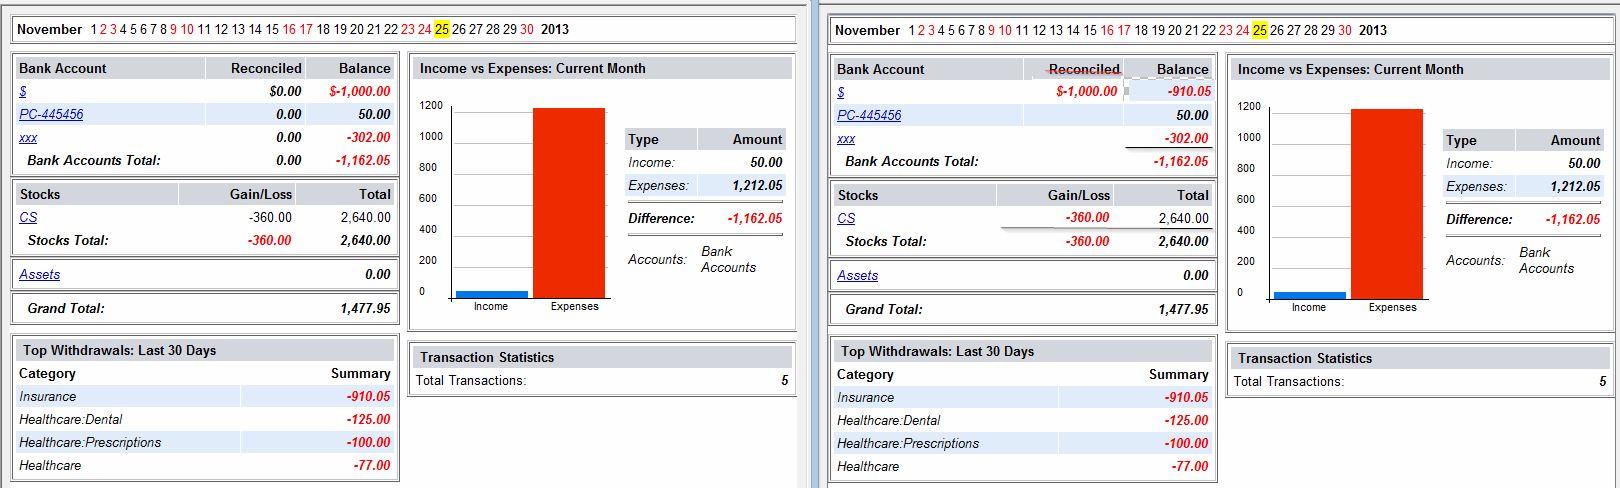Viewport: 1620px width, 488px height.
Task: Click the Reconciled column header in left panel
Action: (266, 68)
